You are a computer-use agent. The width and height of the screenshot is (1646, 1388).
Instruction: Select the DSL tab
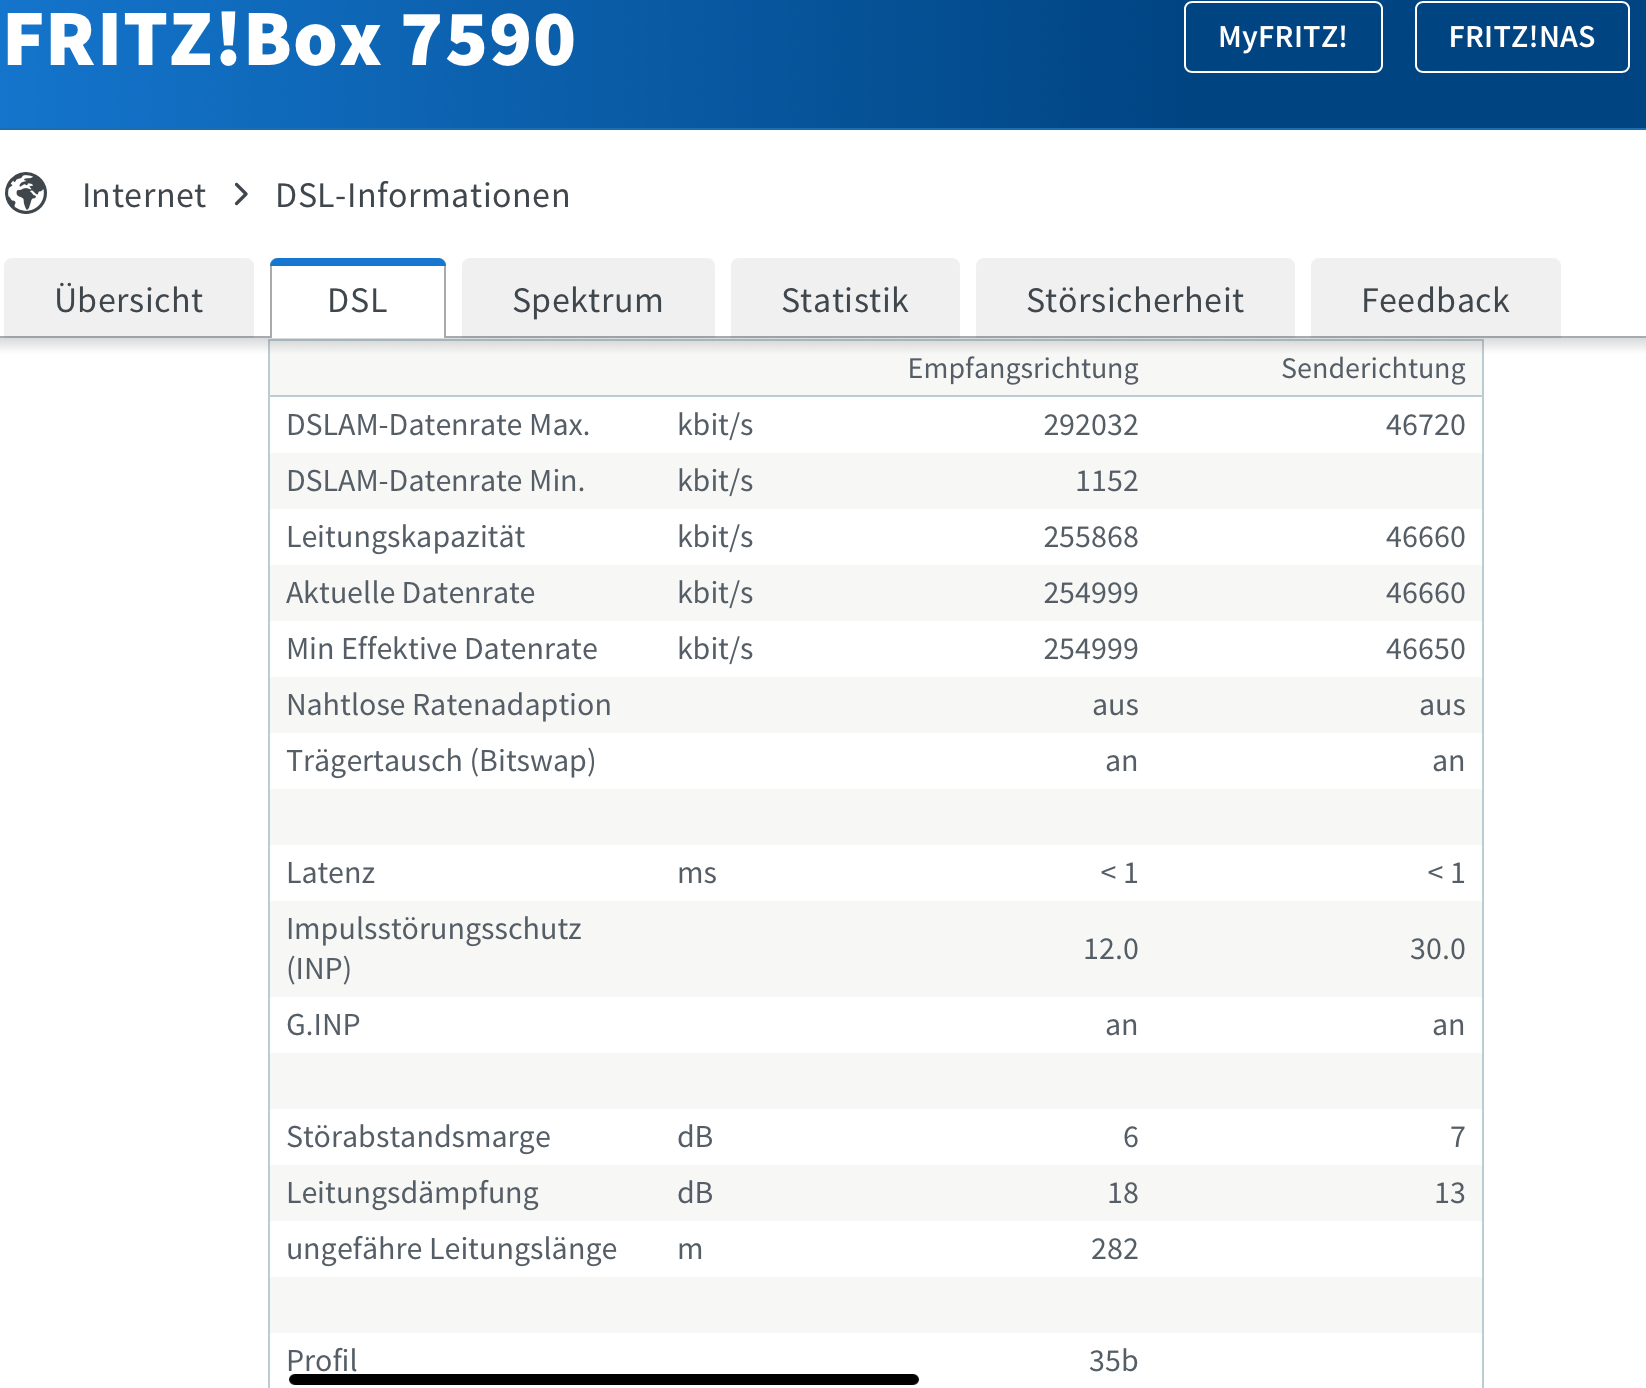[x=358, y=299]
